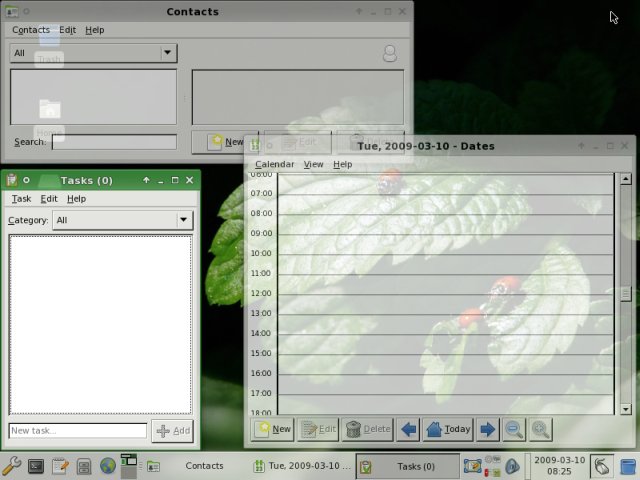Open the web browser globe icon
Image resolution: width=640 pixels, height=480 pixels.
click(x=108, y=466)
